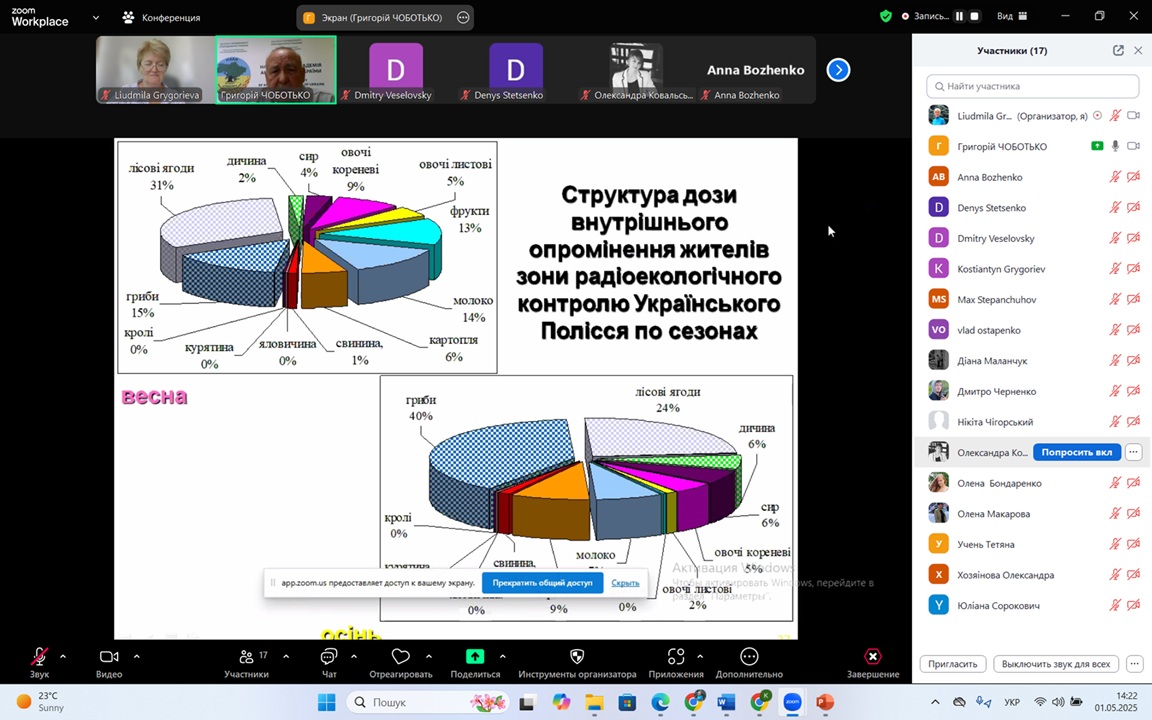Viewport: 1152px width, 720px height.
Task: Expand participants options arrow in toolbar
Action: point(286,656)
